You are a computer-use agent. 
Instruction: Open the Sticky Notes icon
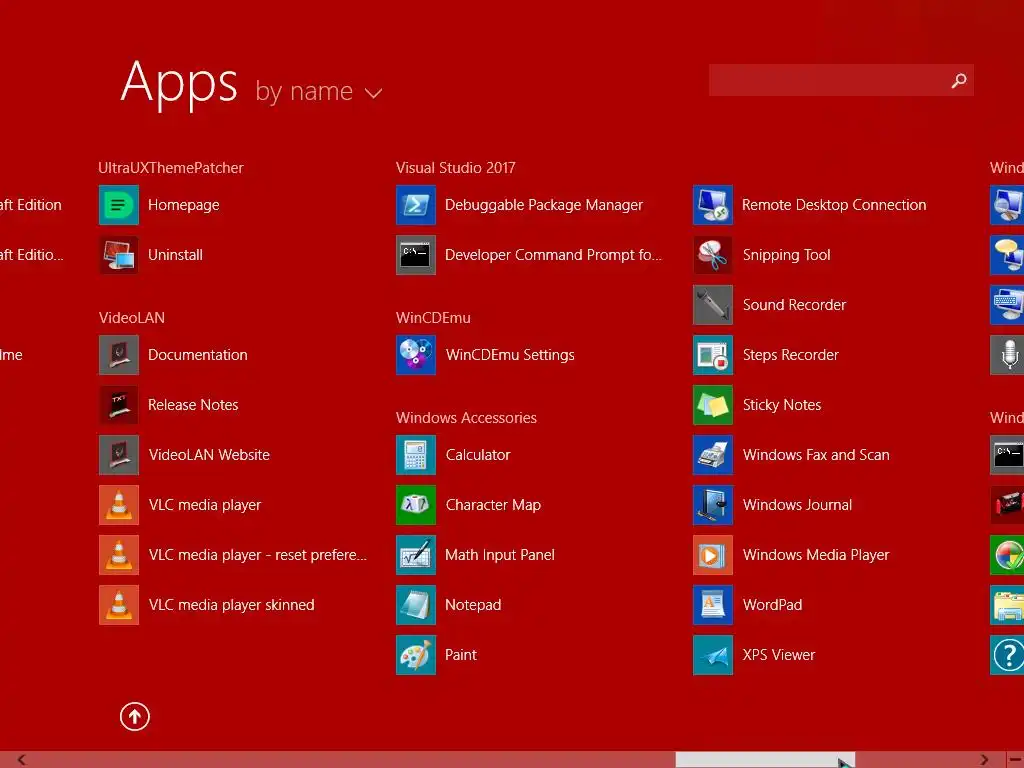[713, 405]
